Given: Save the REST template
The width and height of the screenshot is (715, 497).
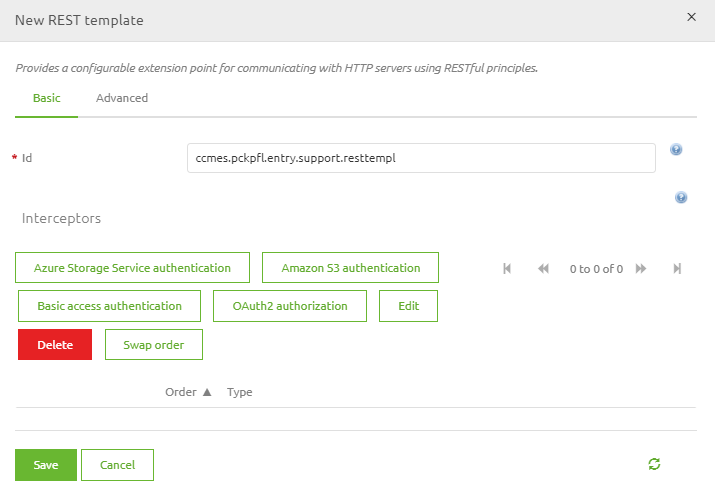Looking at the screenshot, I should 46,465.
